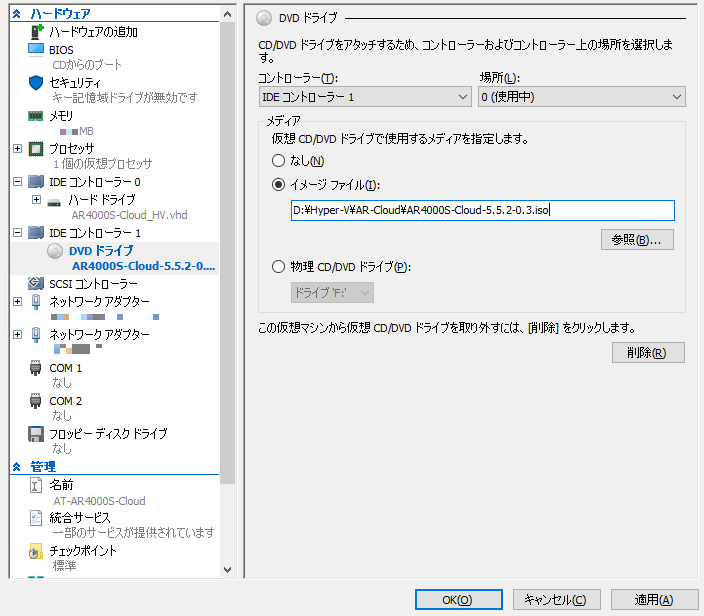Screen dimensions: 704x616
Task: Select the メモリ tree item label
Action: click(x=61, y=116)
